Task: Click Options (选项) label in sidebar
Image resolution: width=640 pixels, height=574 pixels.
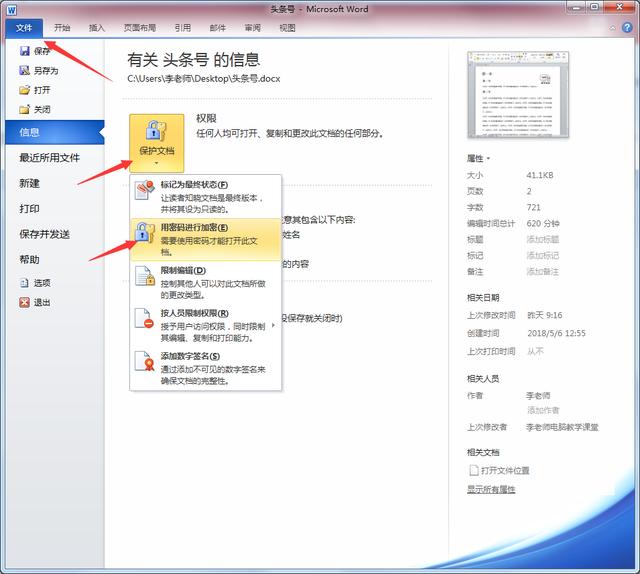Action: pos(42,283)
